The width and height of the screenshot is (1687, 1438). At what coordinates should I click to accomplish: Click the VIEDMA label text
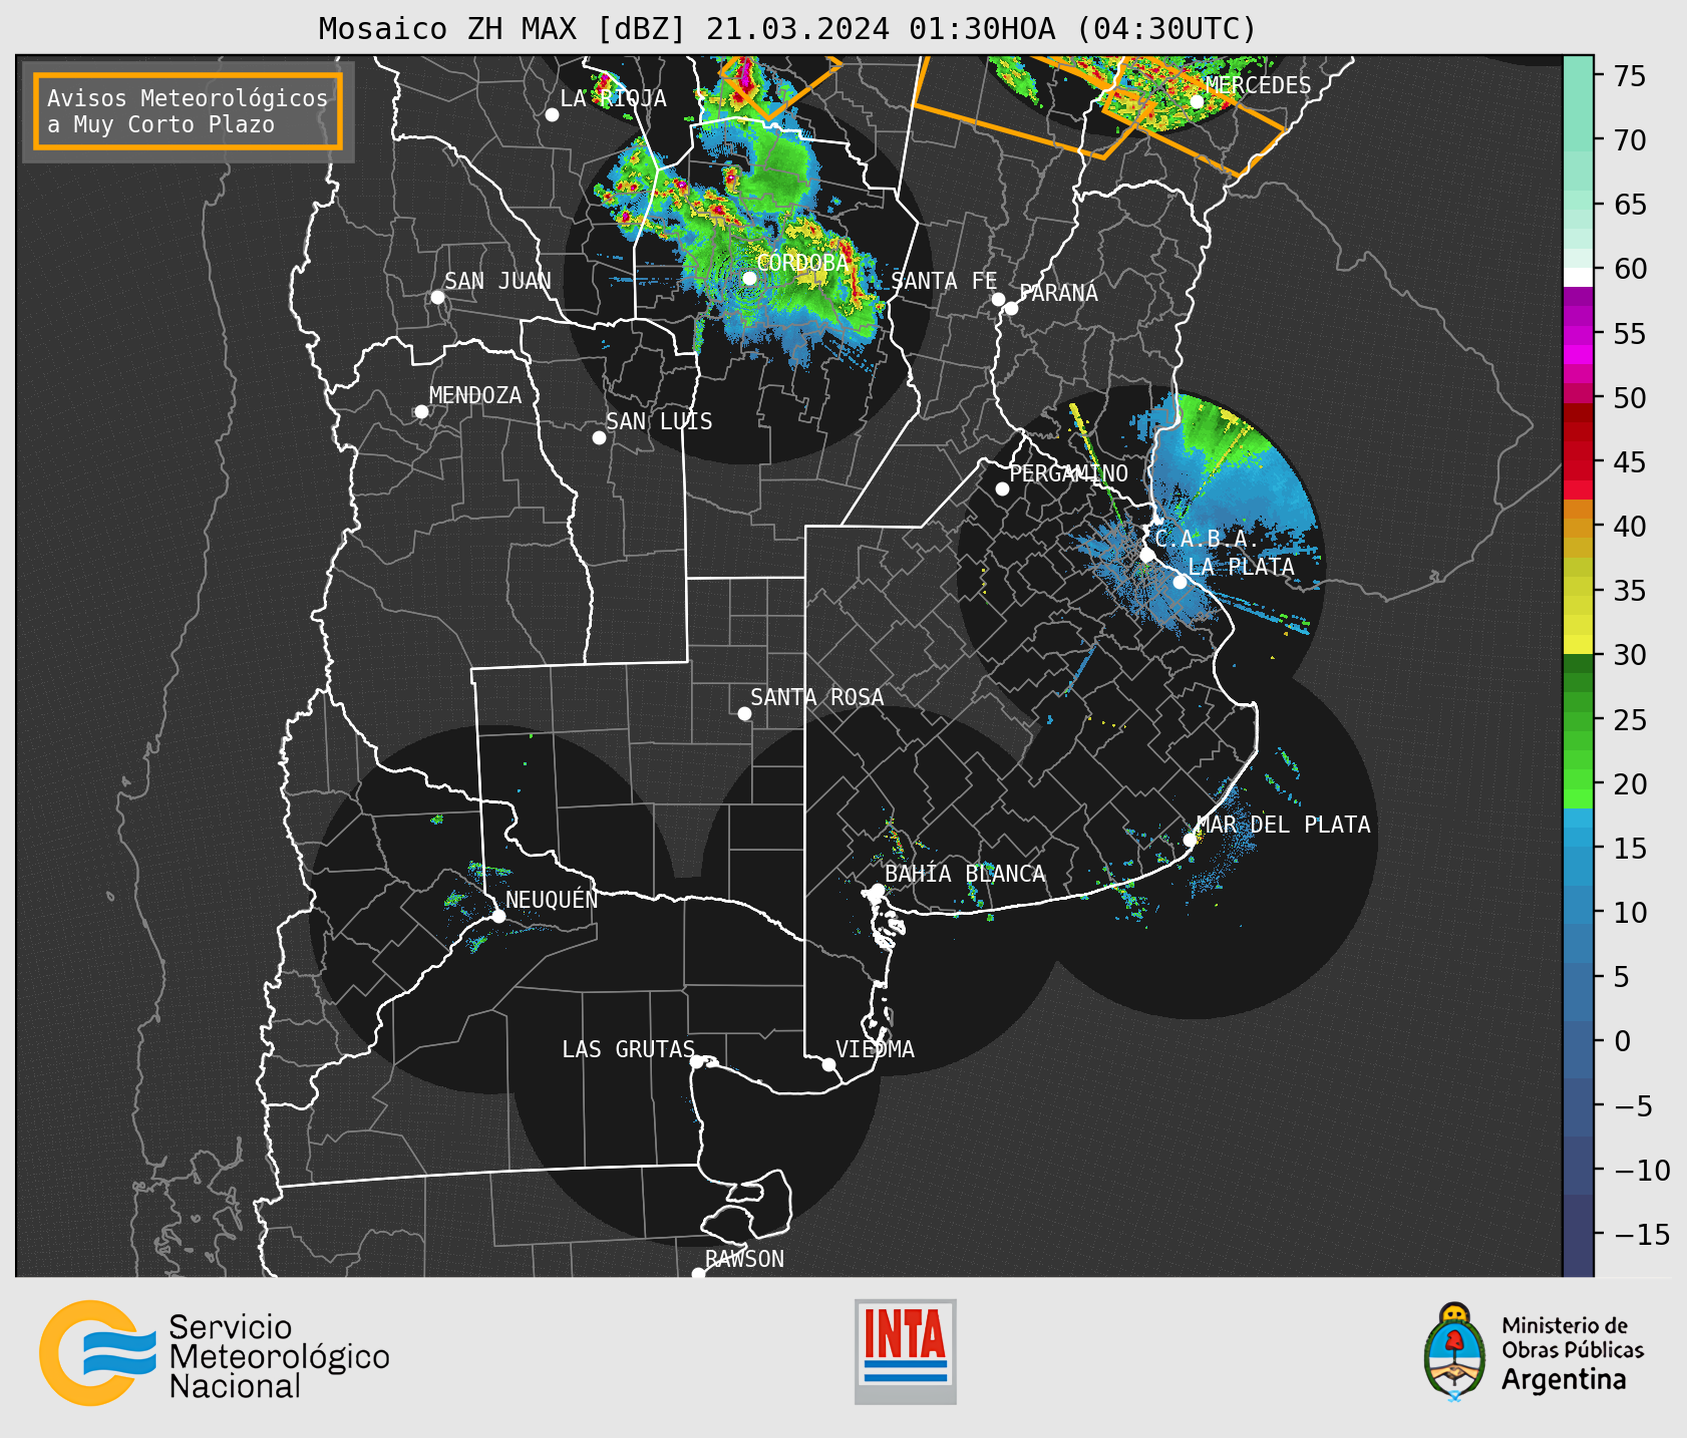875,1049
